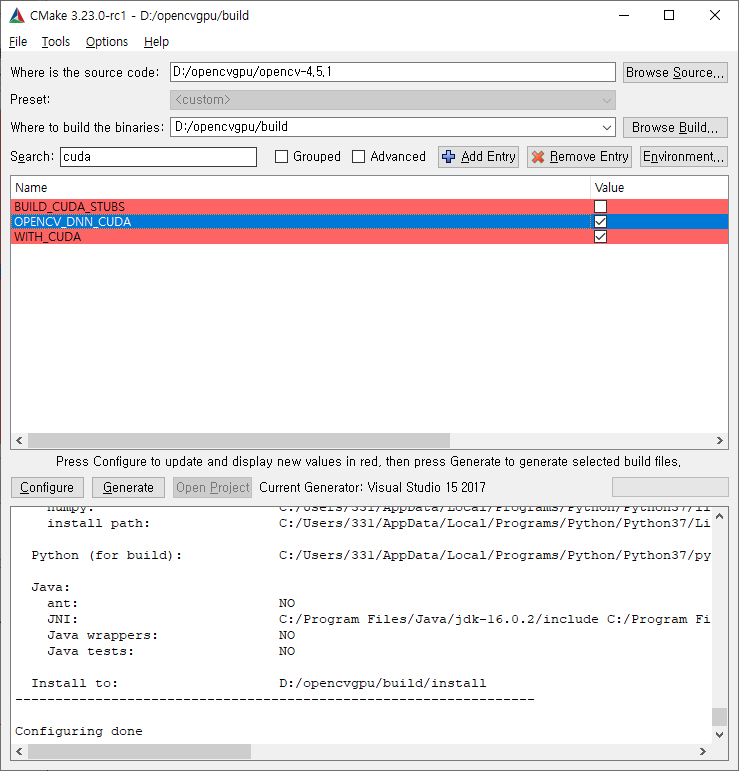
Task: Click the Generate button
Action: point(128,487)
